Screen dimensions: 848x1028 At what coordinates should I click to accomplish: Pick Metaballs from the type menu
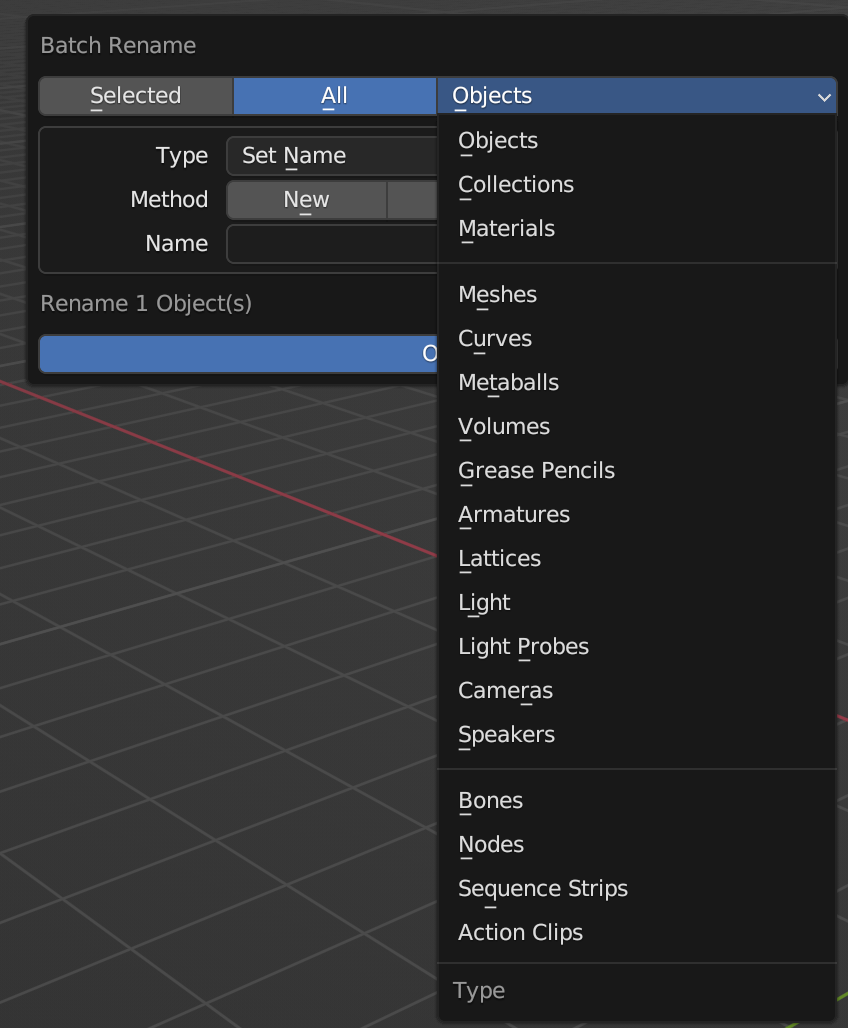pyautogui.click(x=508, y=383)
